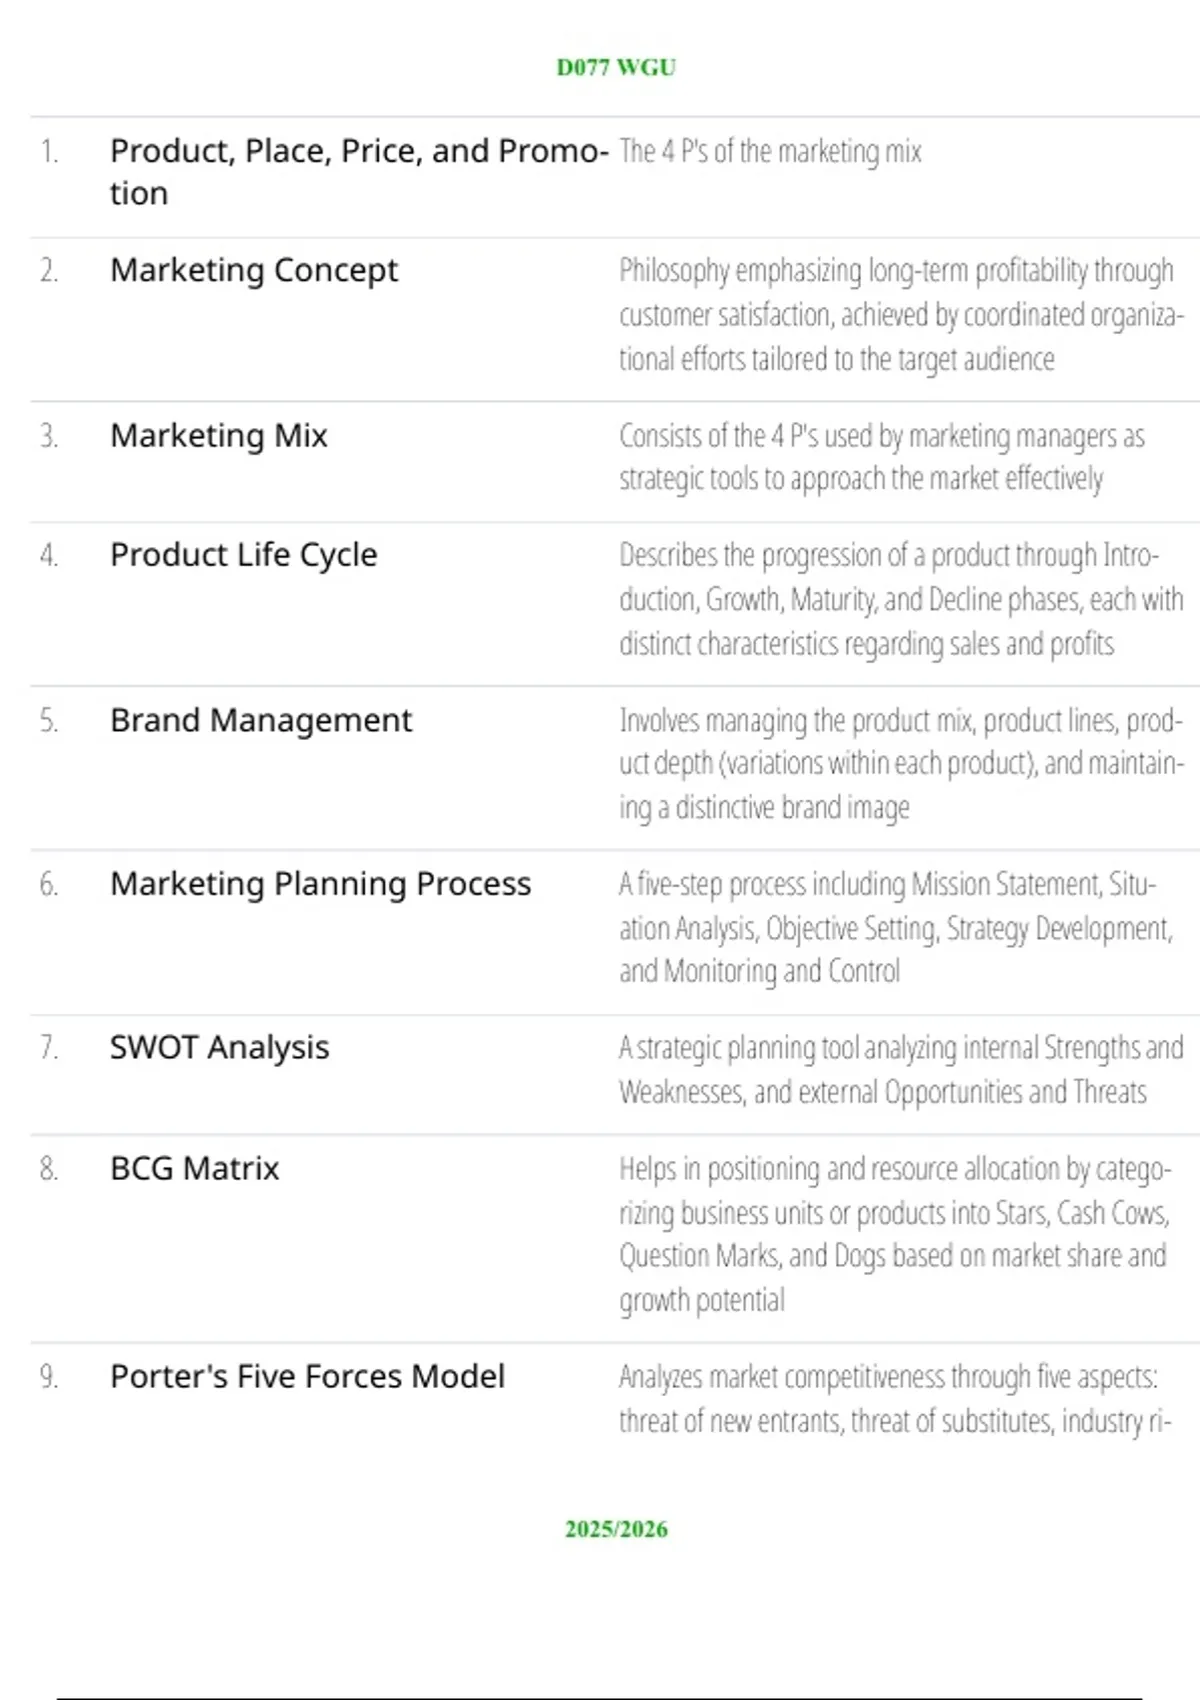1200x1700 pixels.
Task: Click the definition starting with Philosophy emphasizing long-term
Action: pos(901,315)
